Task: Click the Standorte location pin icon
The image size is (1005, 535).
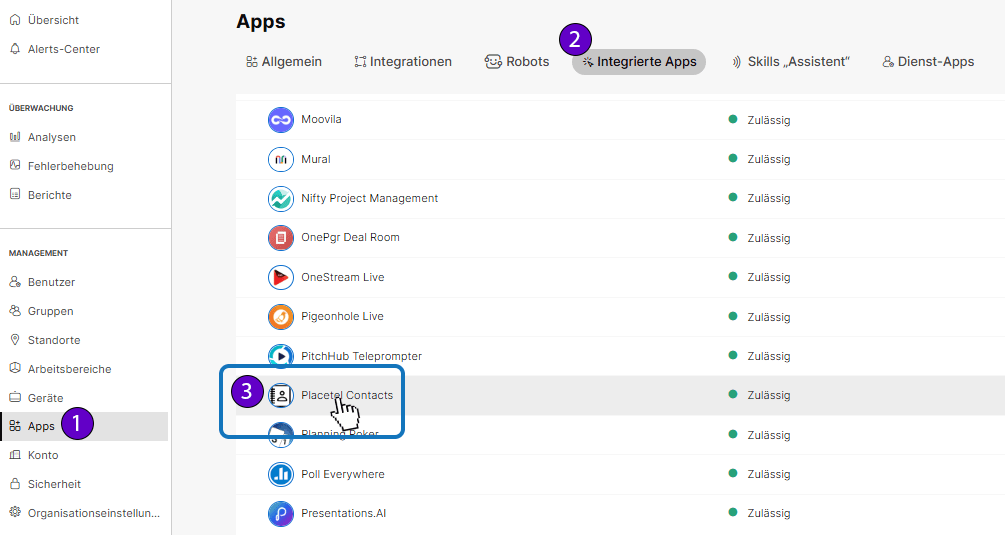Action: [15, 340]
